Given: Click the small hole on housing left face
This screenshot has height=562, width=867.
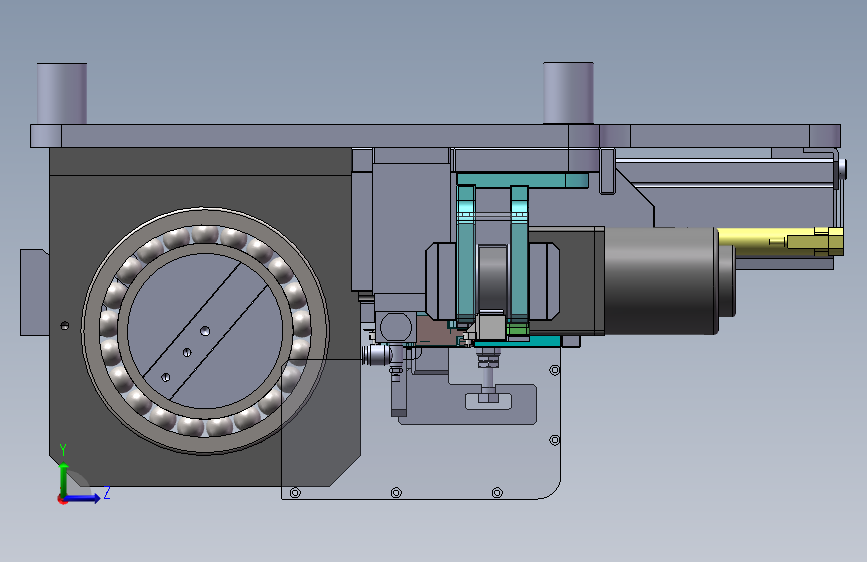Looking at the screenshot, I should click(65, 325).
